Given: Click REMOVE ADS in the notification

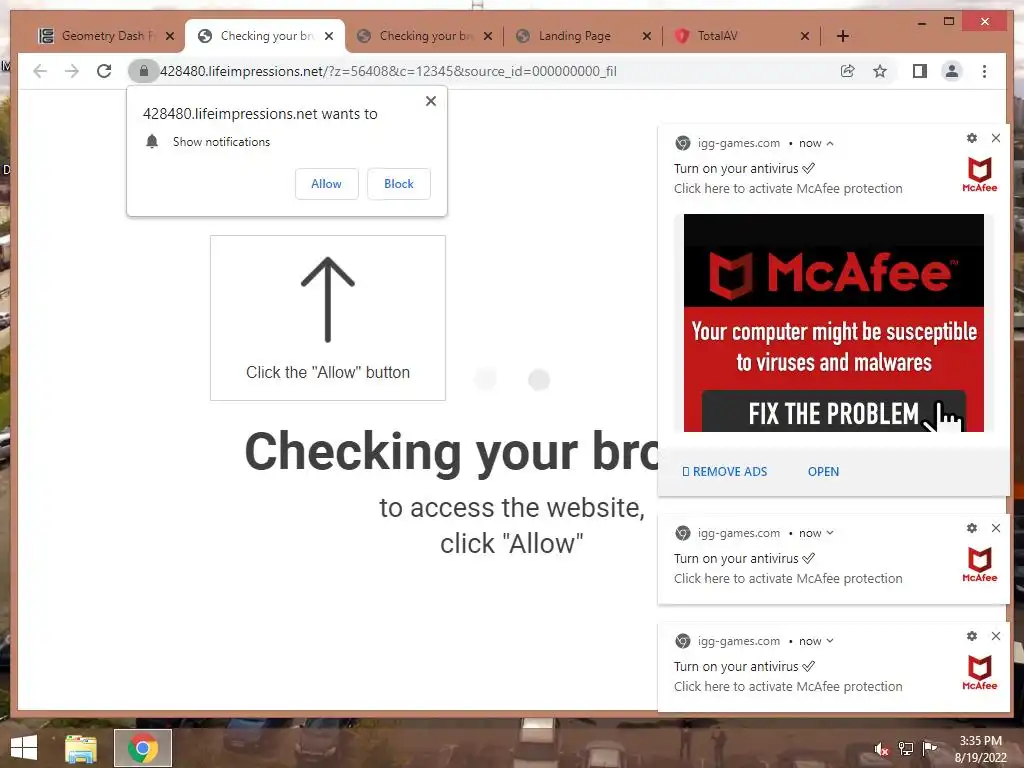Looking at the screenshot, I should click(x=725, y=472).
